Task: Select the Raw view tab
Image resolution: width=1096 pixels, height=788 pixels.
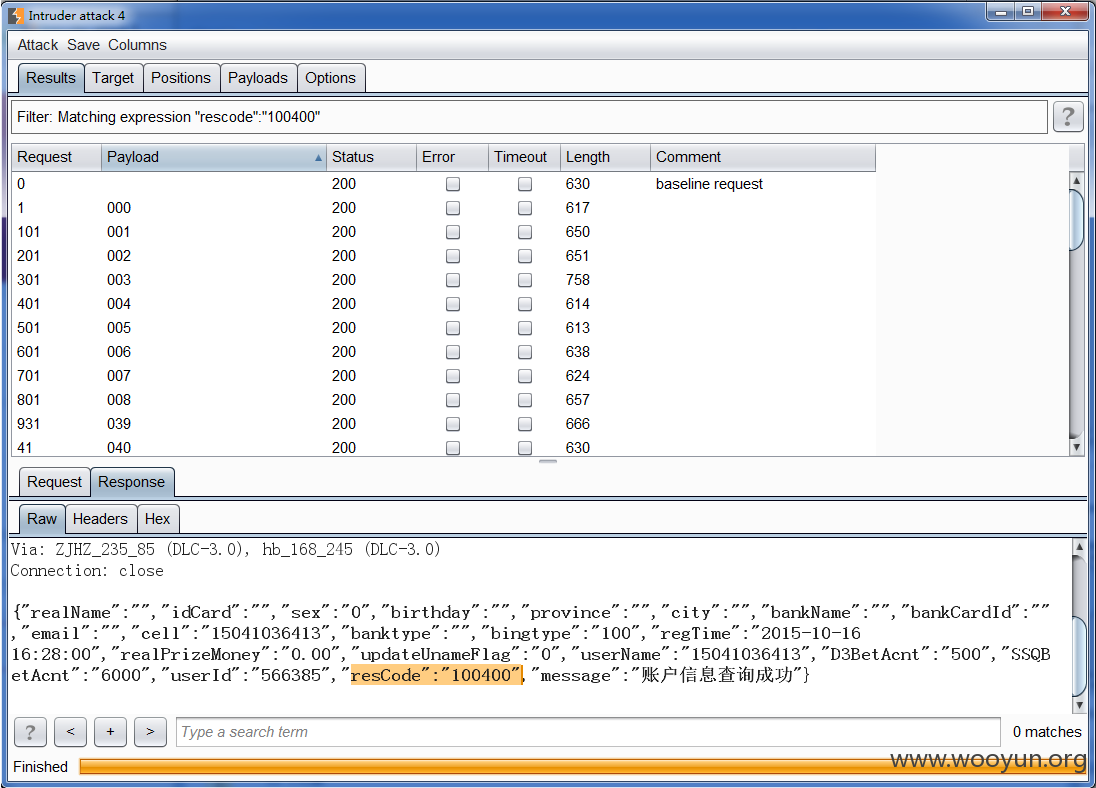Action: [x=42, y=519]
